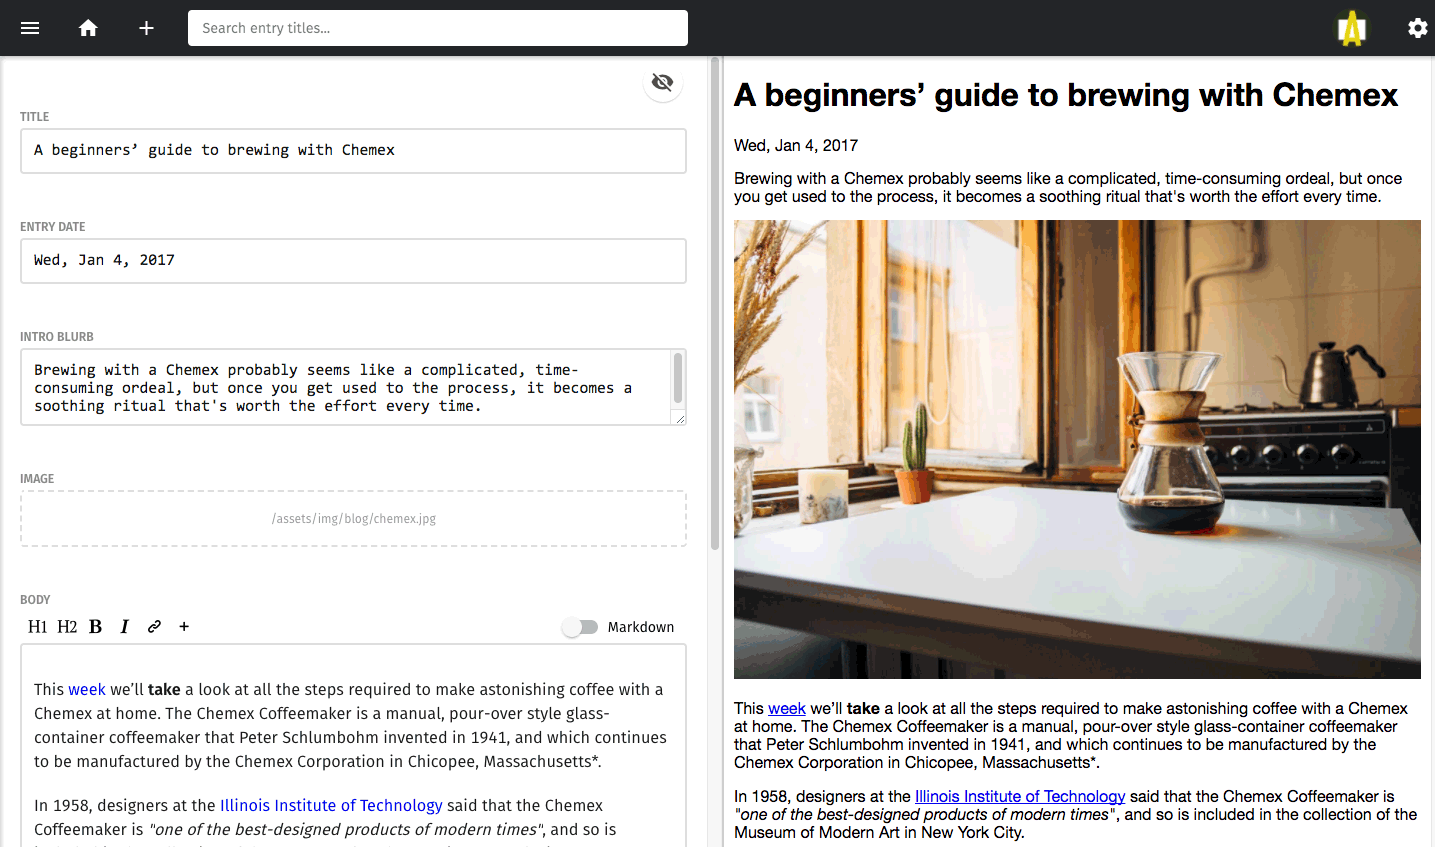Image resolution: width=1435 pixels, height=847 pixels.
Task: Click the editor panel vertical scrollbar
Action: coord(715,303)
